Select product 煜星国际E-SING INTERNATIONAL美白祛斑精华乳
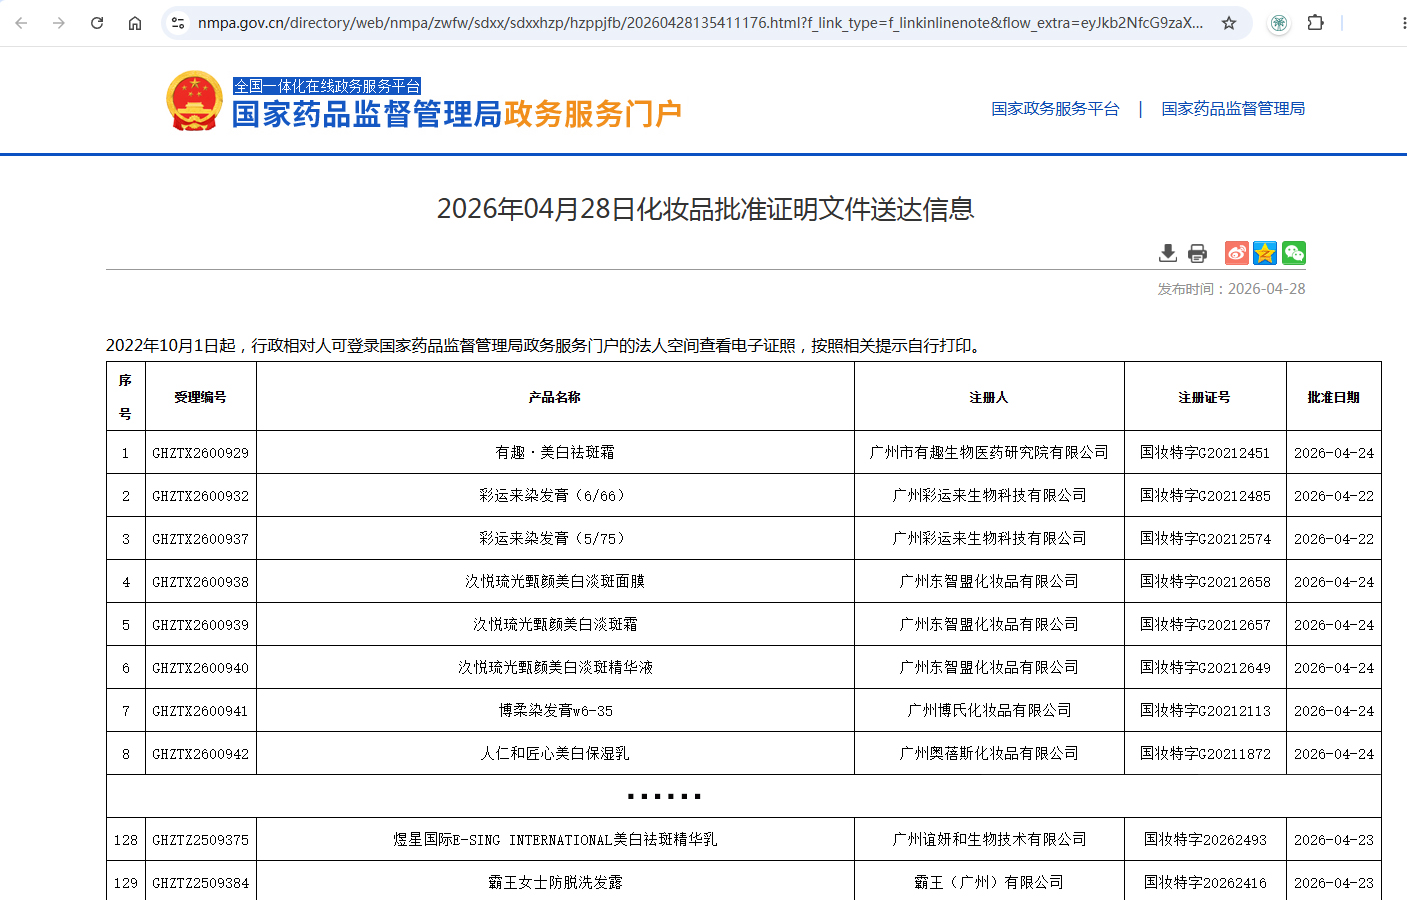Viewport: 1407px width, 900px height. (555, 840)
